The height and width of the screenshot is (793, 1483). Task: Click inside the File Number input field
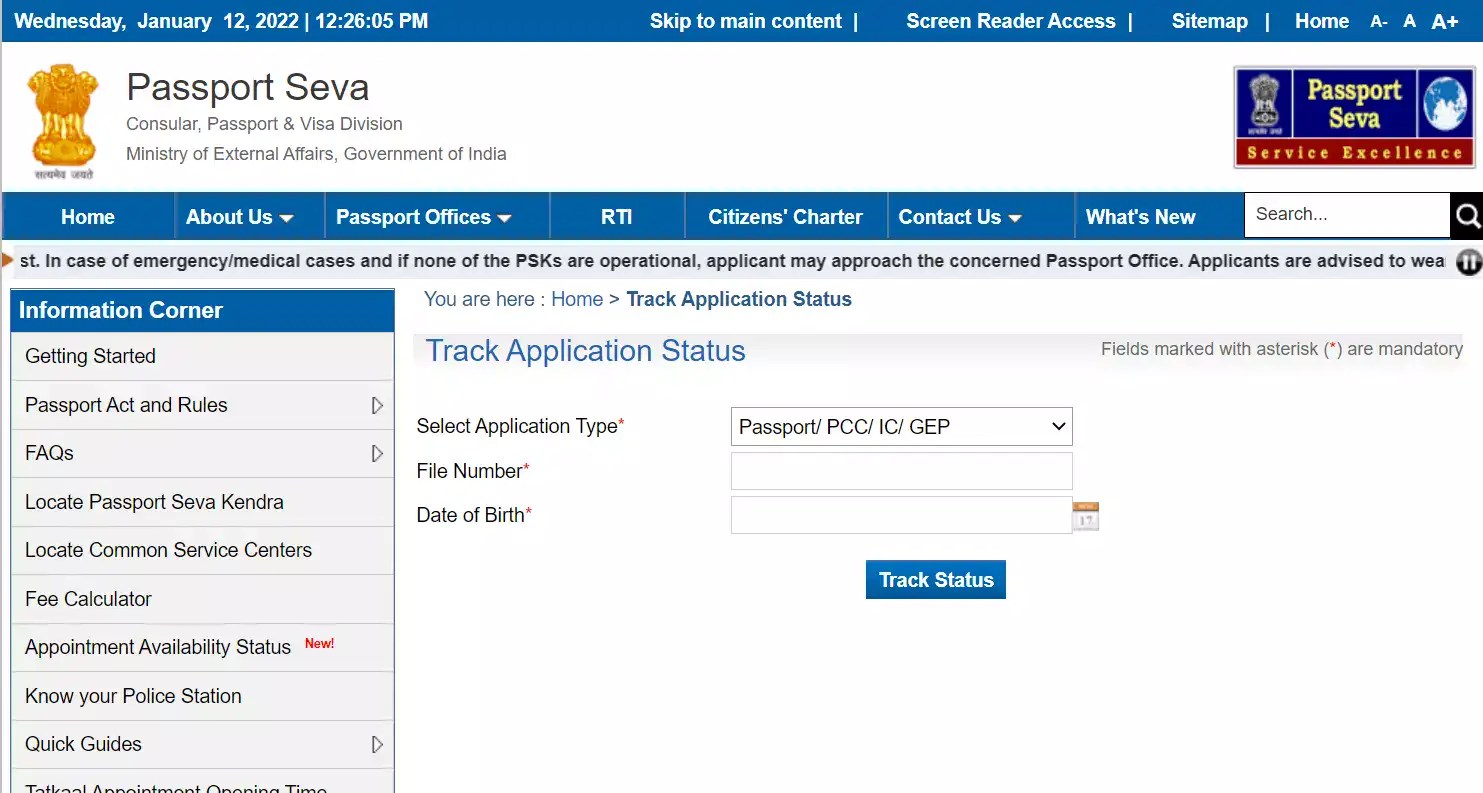[x=900, y=470]
